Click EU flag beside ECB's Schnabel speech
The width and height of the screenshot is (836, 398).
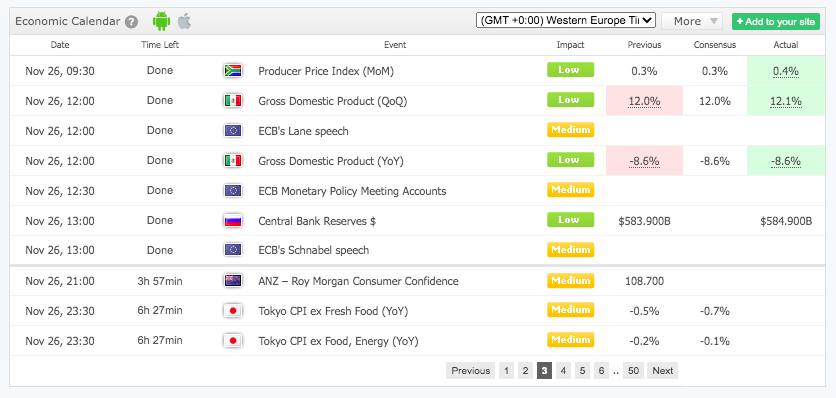click(233, 250)
